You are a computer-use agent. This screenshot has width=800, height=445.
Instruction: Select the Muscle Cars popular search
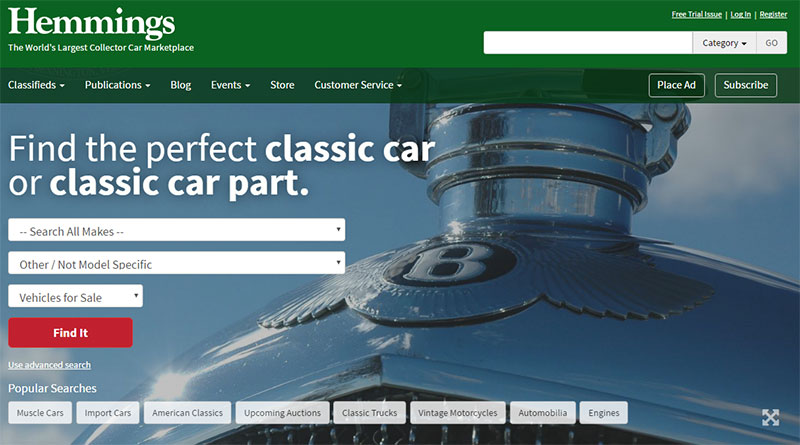pyautogui.click(x=40, y=413)
